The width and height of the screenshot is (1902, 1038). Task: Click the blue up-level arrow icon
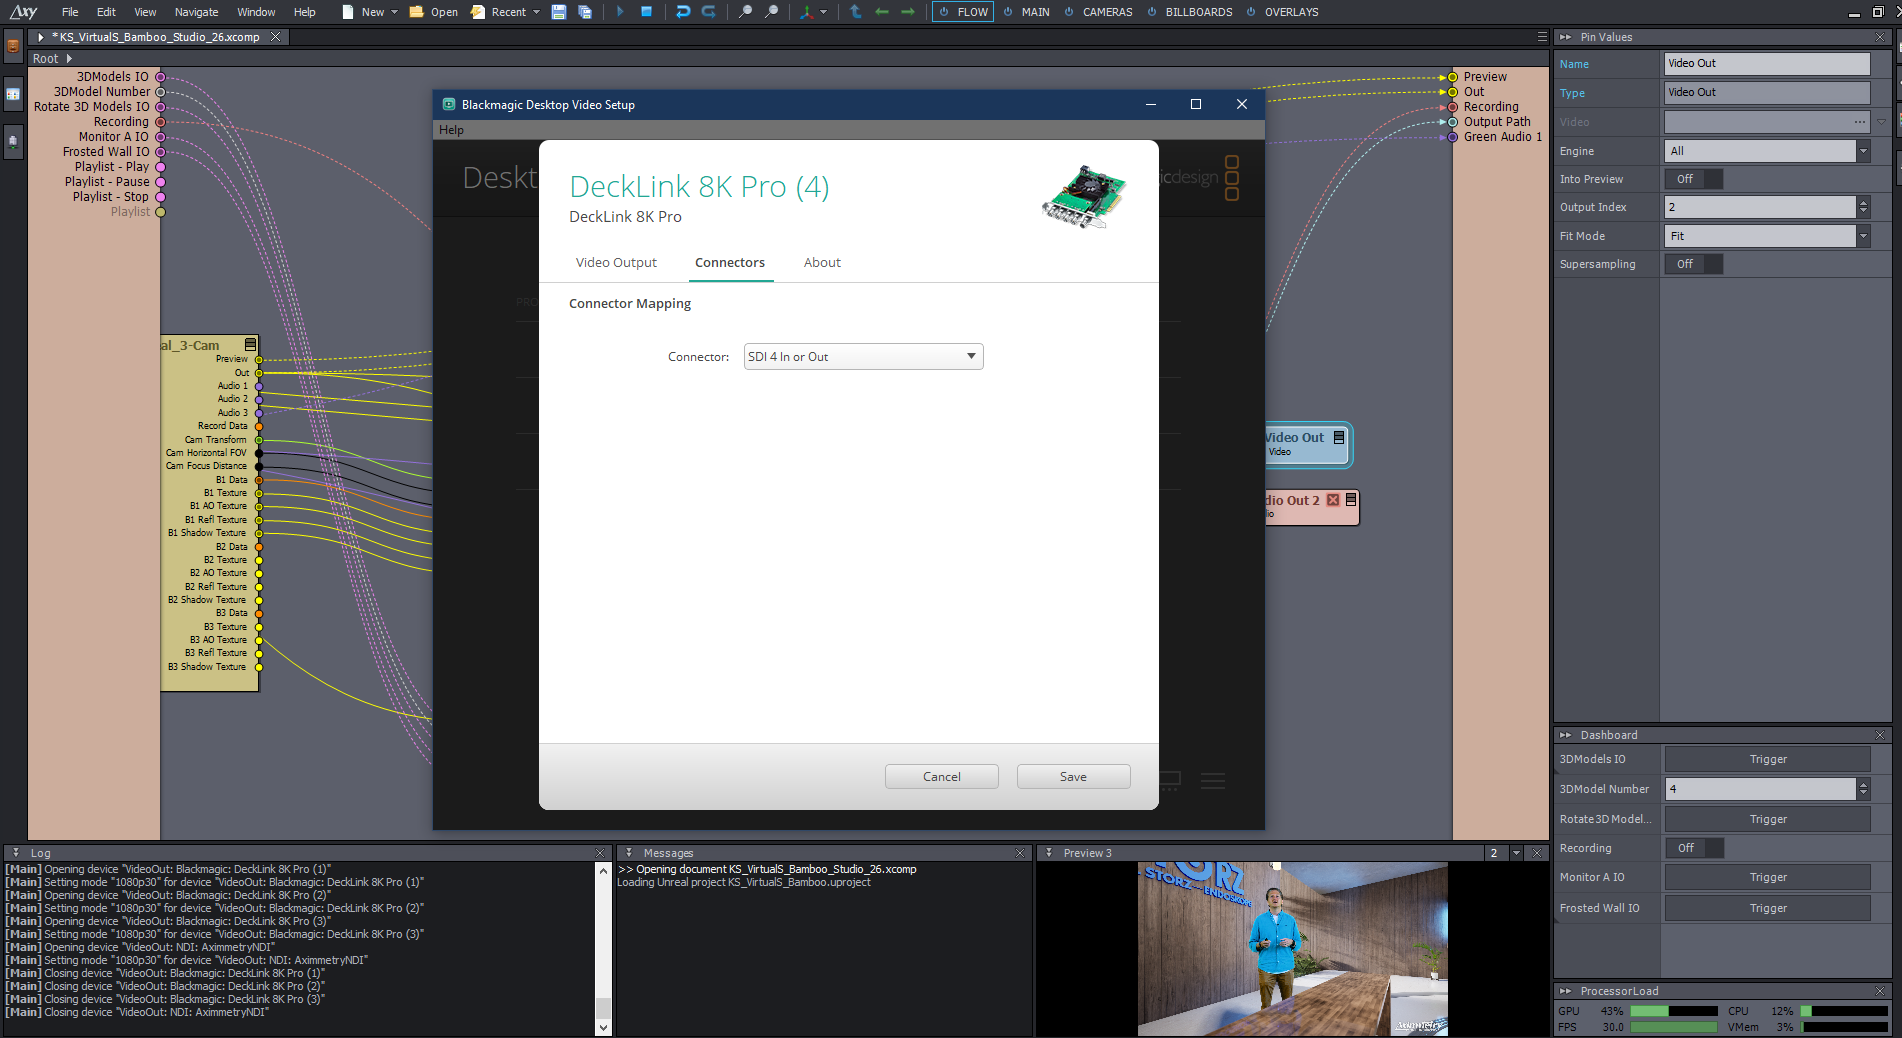point(855,12)
